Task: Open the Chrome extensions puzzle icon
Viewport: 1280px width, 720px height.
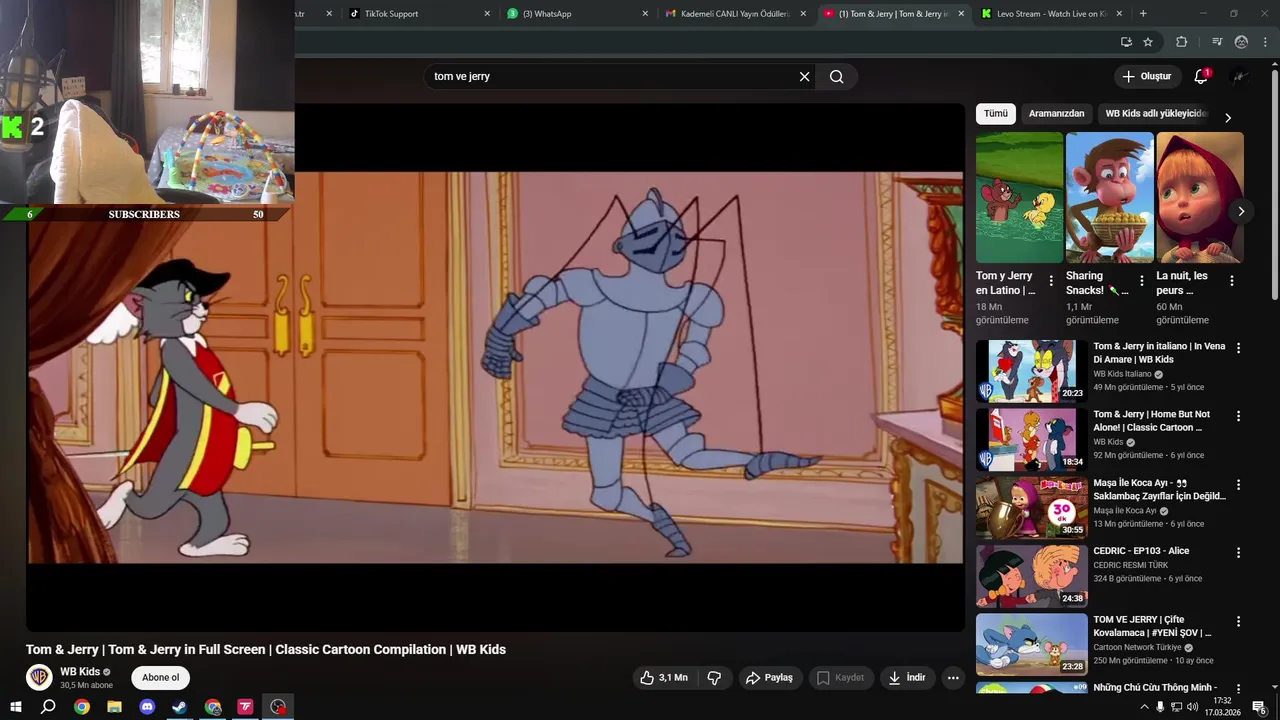Action: point(1182,42)
